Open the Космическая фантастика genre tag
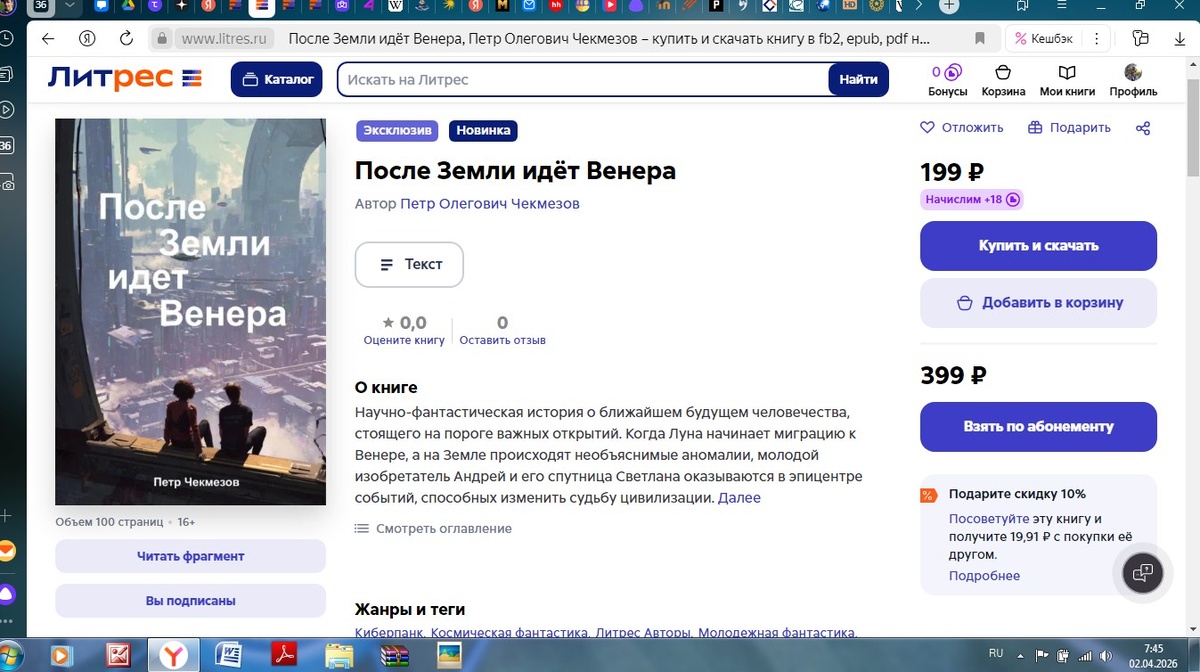 click(x=511, y=633)
